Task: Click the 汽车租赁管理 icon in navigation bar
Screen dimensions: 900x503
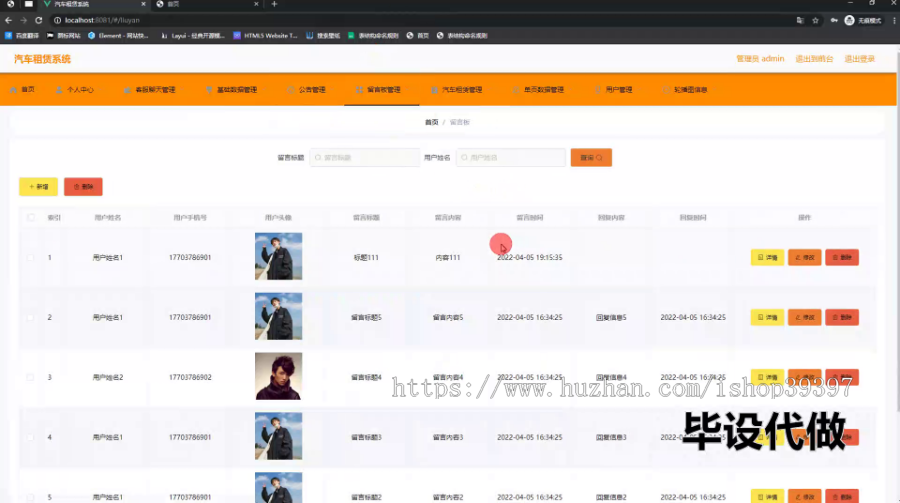Action: click(x=435, y=90)
